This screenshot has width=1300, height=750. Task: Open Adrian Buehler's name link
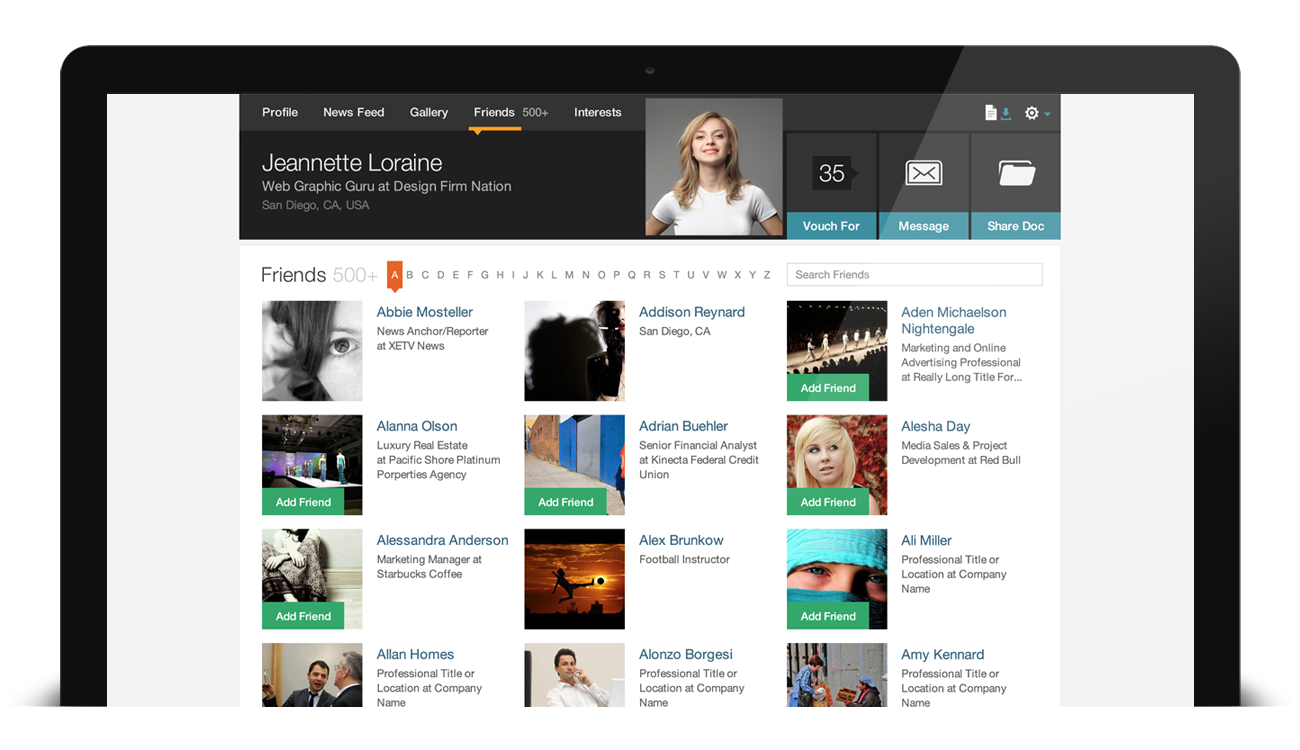pyautogui.click(x=684, y=426)
